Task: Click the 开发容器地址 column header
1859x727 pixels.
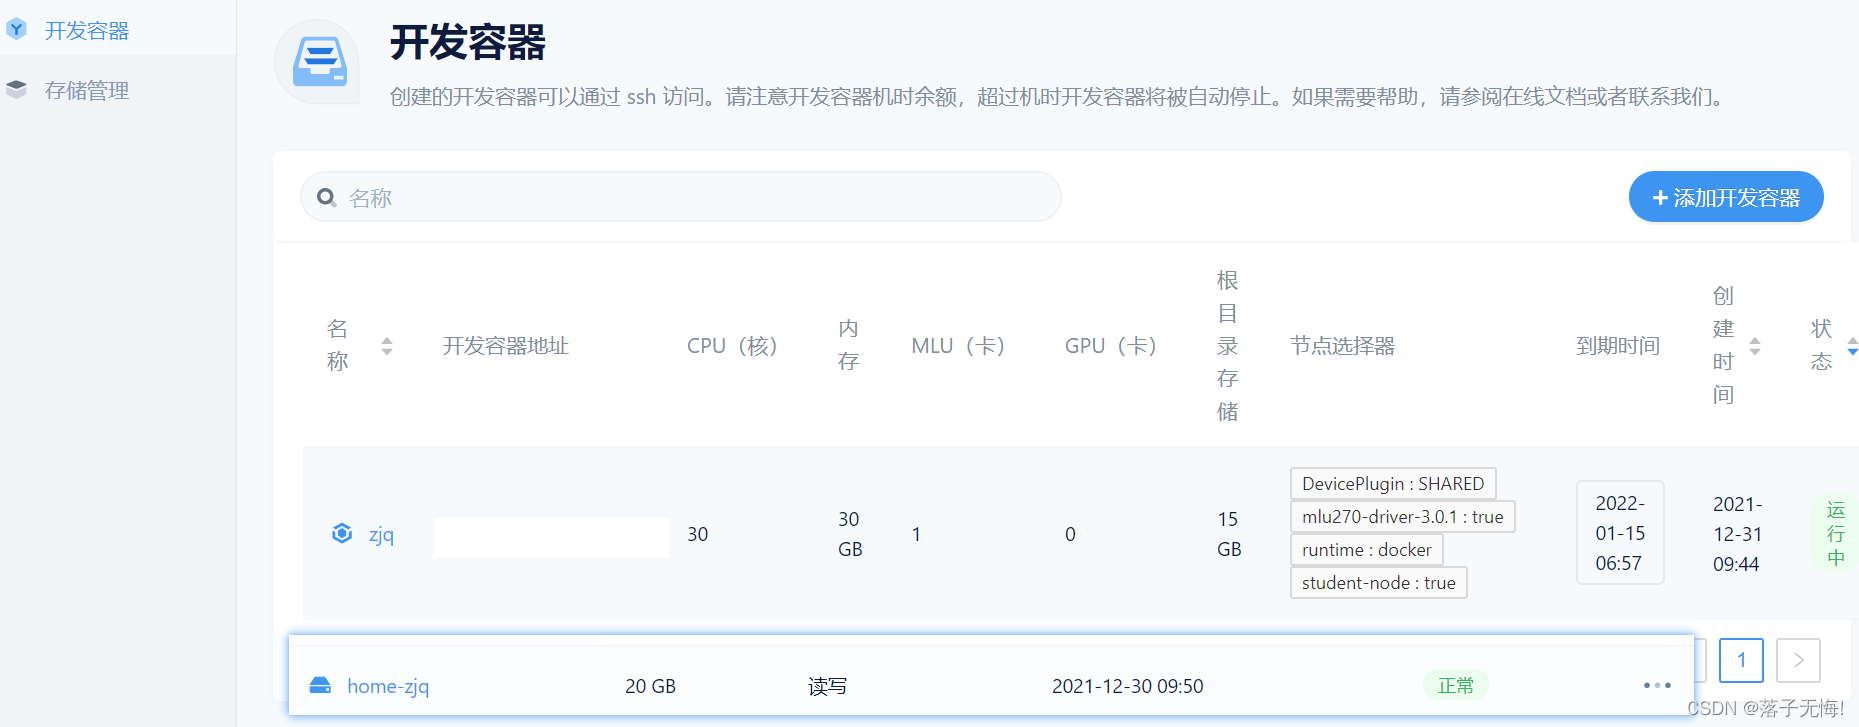Action: 506,346
